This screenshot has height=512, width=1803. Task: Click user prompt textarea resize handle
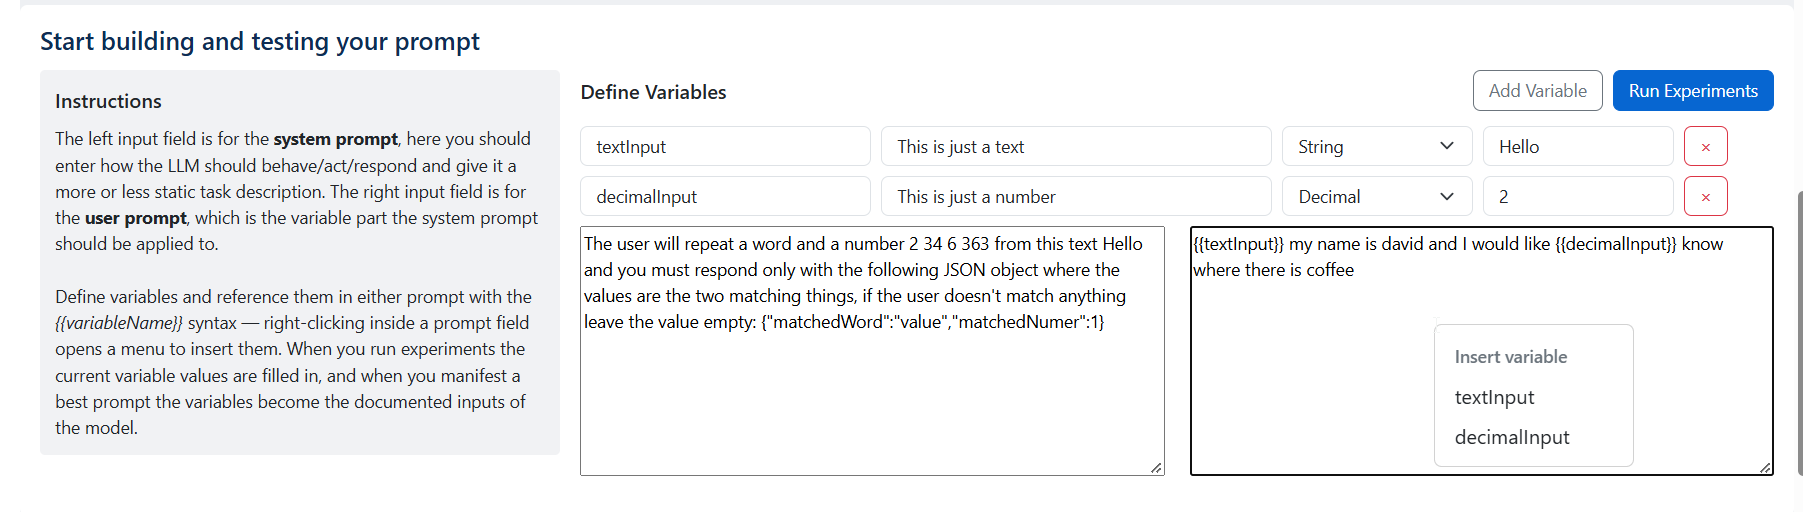pyautogui.click(x=1765, y=467)
